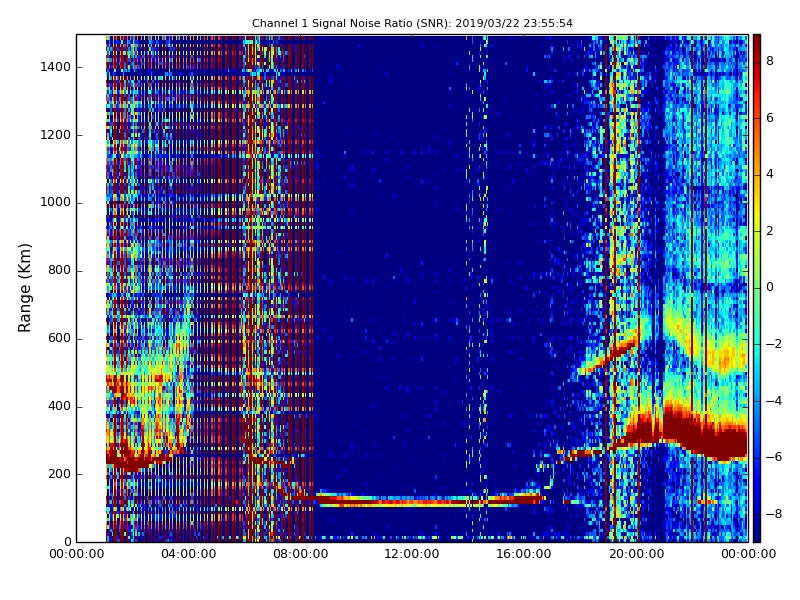Click the 'Range (Km)' y-axis label

pos(24,288)
